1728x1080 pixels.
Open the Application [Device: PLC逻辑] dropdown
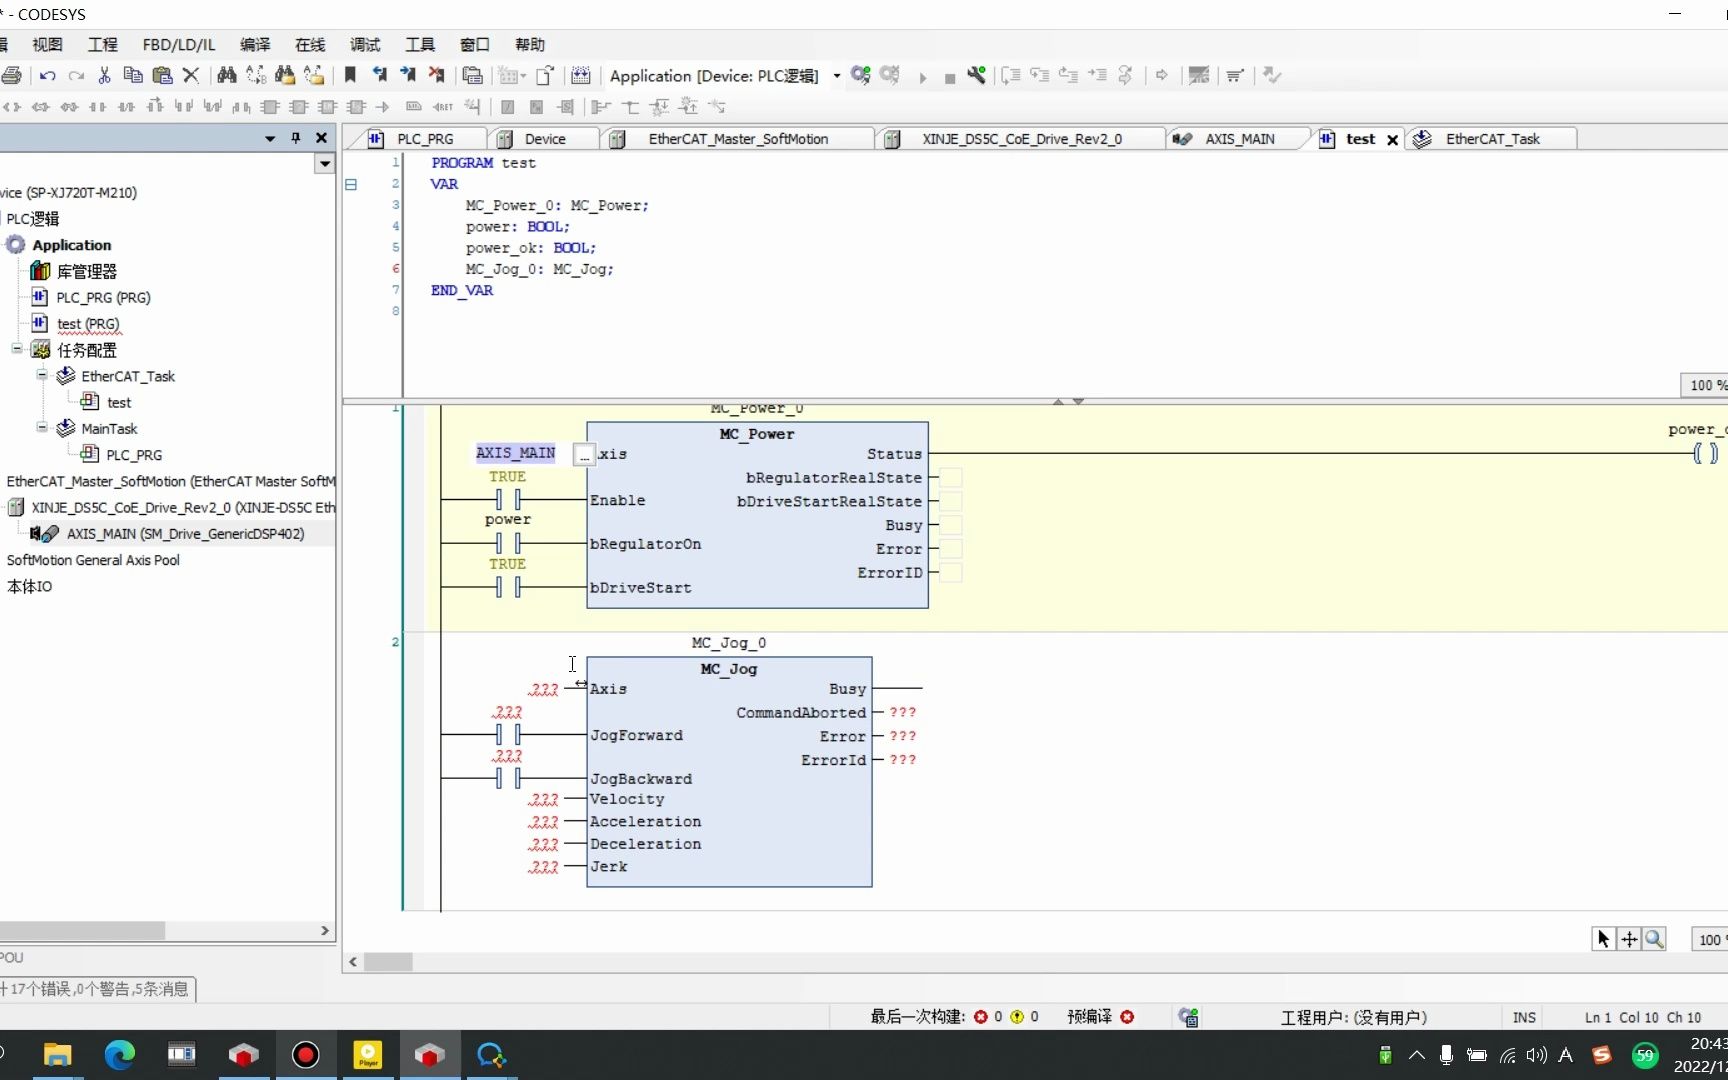tap(837, 76)
